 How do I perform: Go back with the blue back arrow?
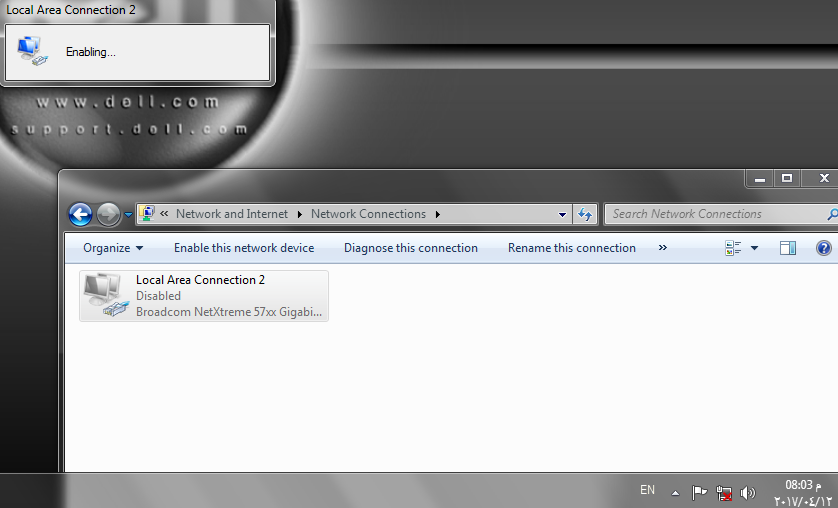point(80,215)
